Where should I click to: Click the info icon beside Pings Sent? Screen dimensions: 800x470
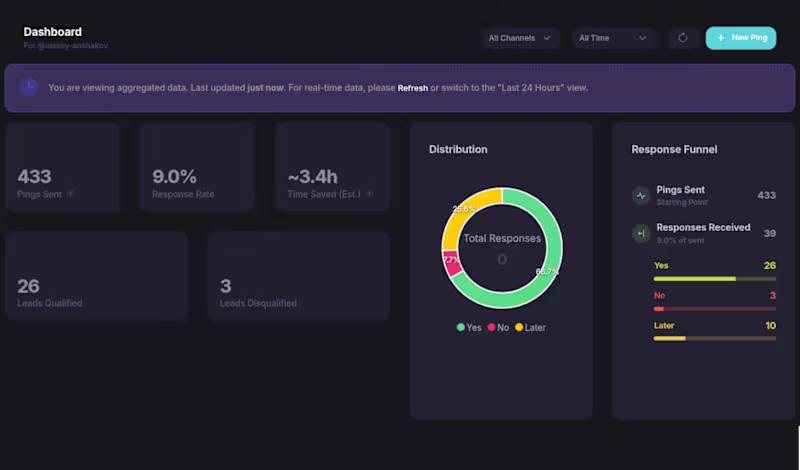[x=71, y=194]
